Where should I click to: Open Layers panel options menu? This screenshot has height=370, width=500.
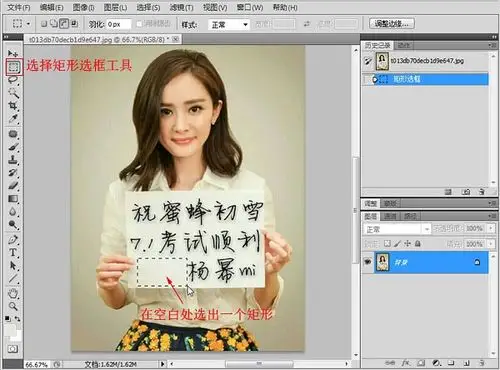click(491, 216)
